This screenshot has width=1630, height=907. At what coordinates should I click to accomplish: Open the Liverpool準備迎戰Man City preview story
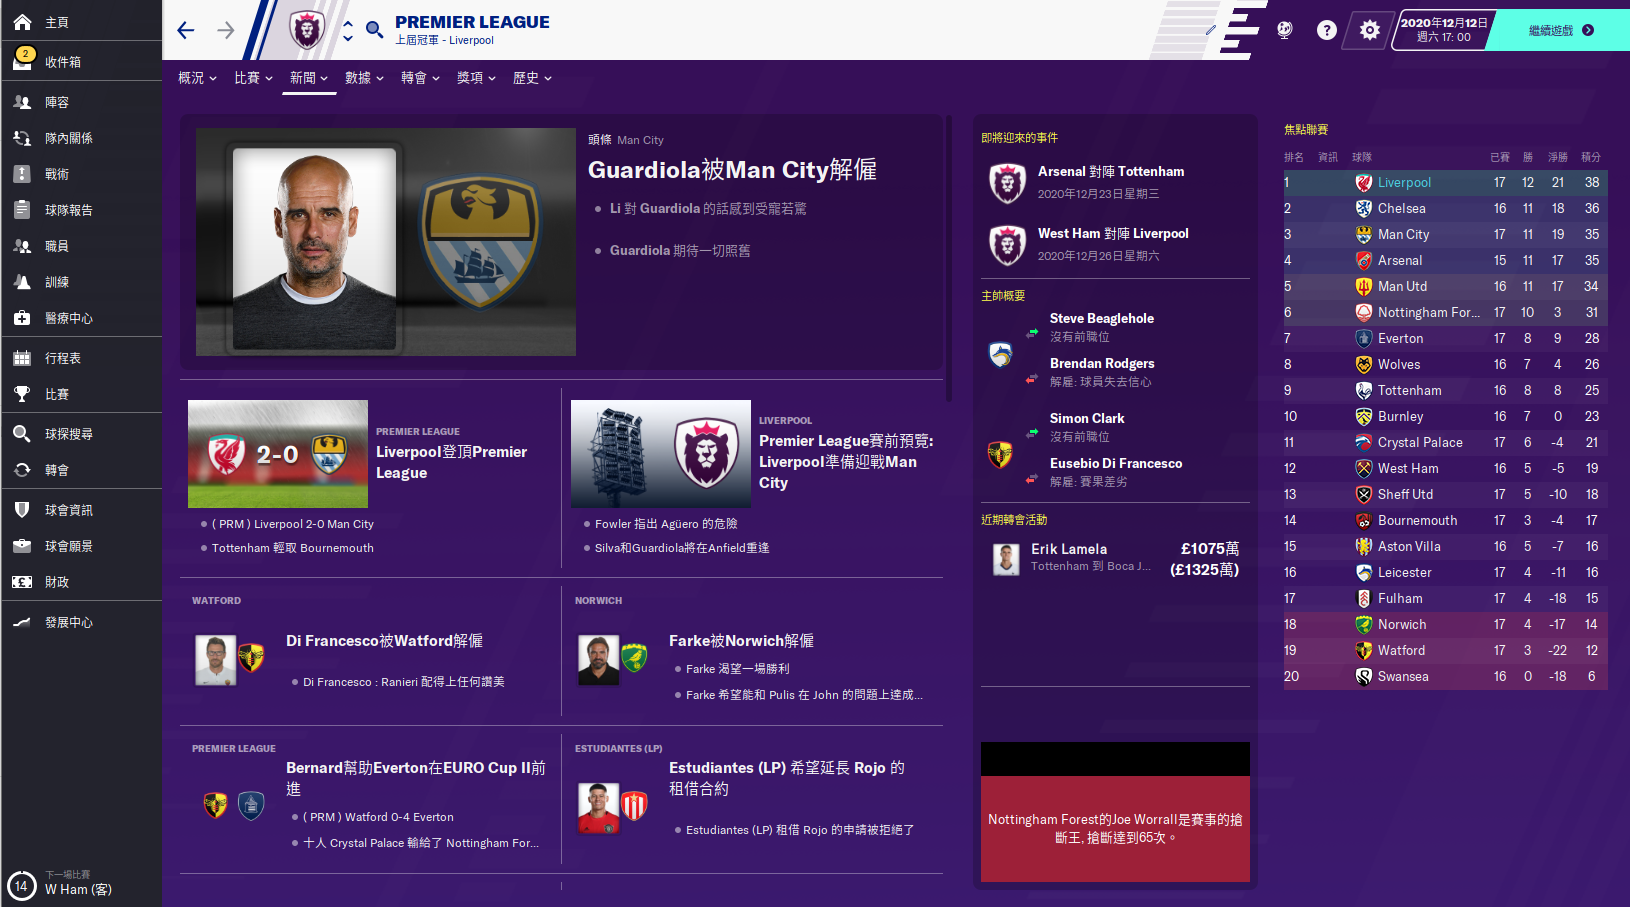(846, 461)
